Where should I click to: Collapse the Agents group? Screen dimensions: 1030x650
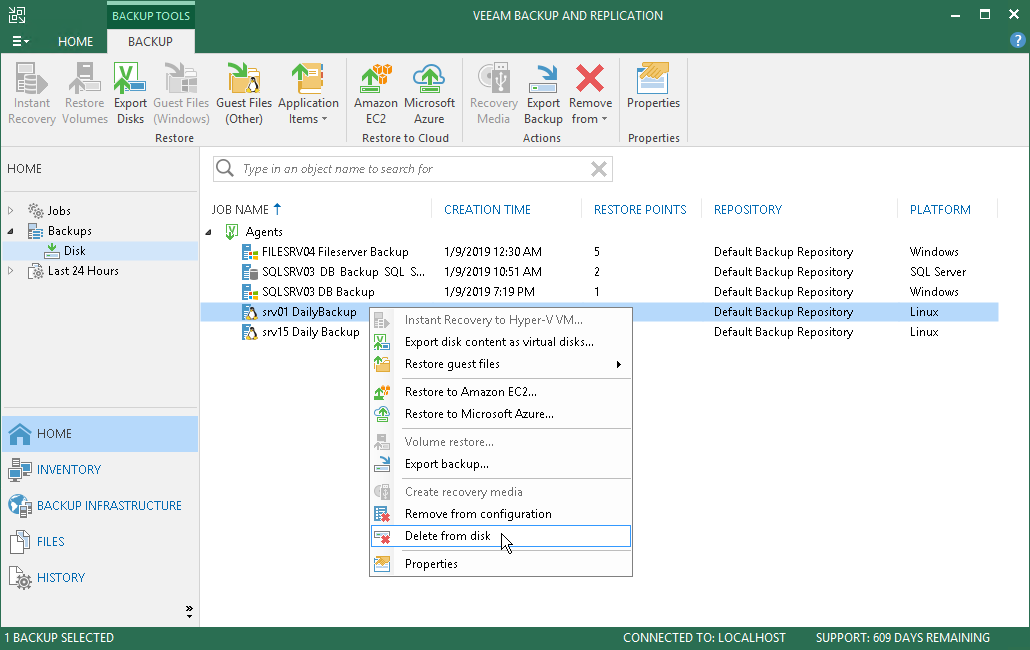(208, 232)
